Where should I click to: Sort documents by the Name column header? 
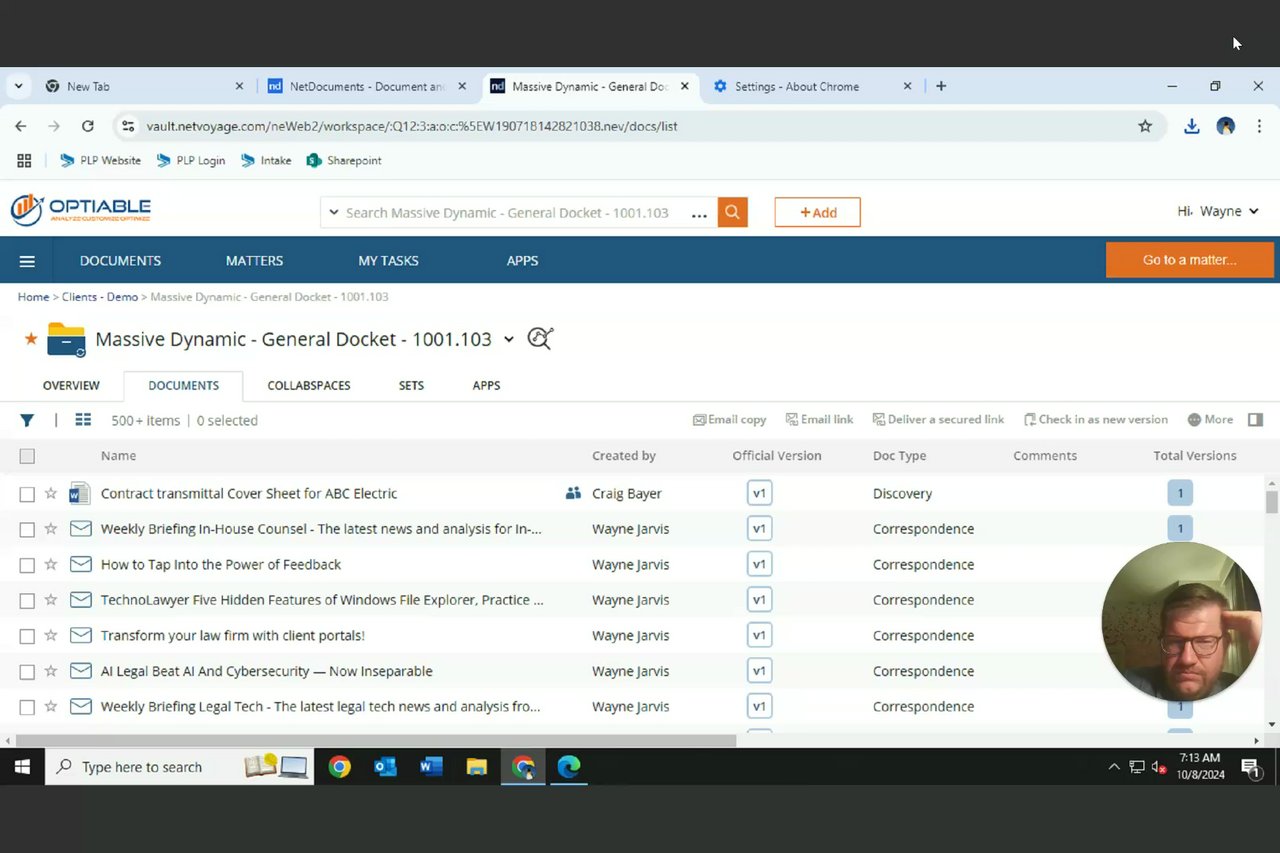point(118,456)
